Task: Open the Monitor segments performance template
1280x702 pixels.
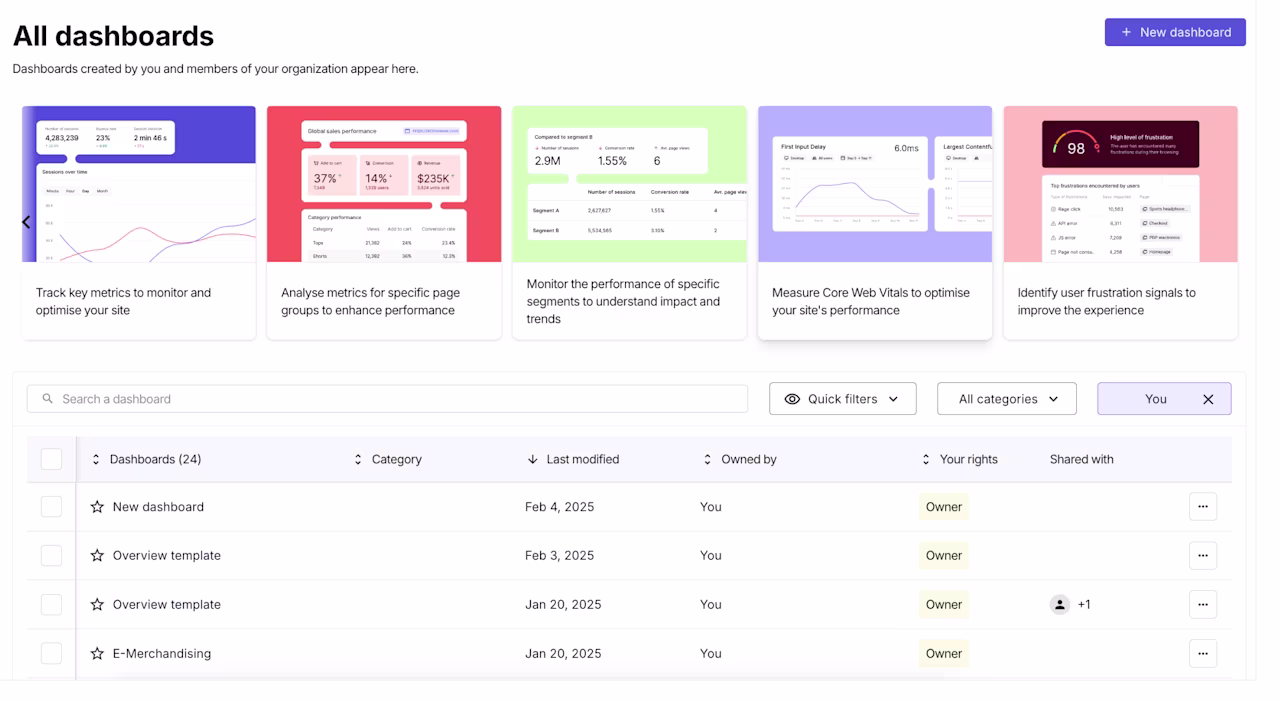Action: coord(630,223)
